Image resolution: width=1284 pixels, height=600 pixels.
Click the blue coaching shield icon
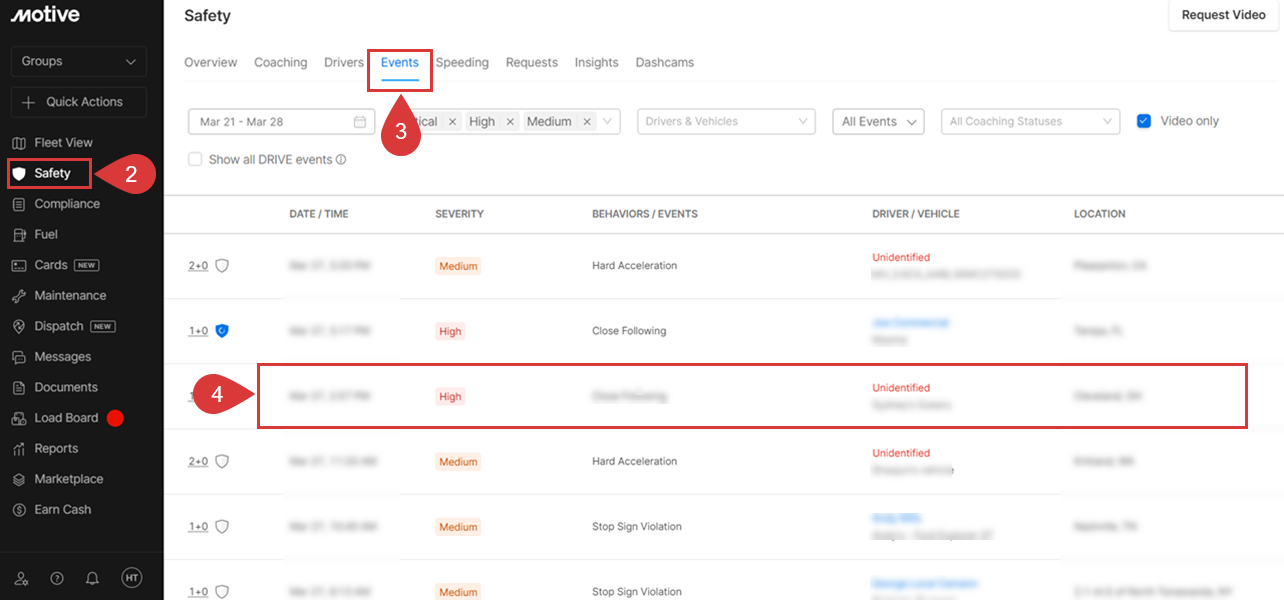click(x=222, y=331)
